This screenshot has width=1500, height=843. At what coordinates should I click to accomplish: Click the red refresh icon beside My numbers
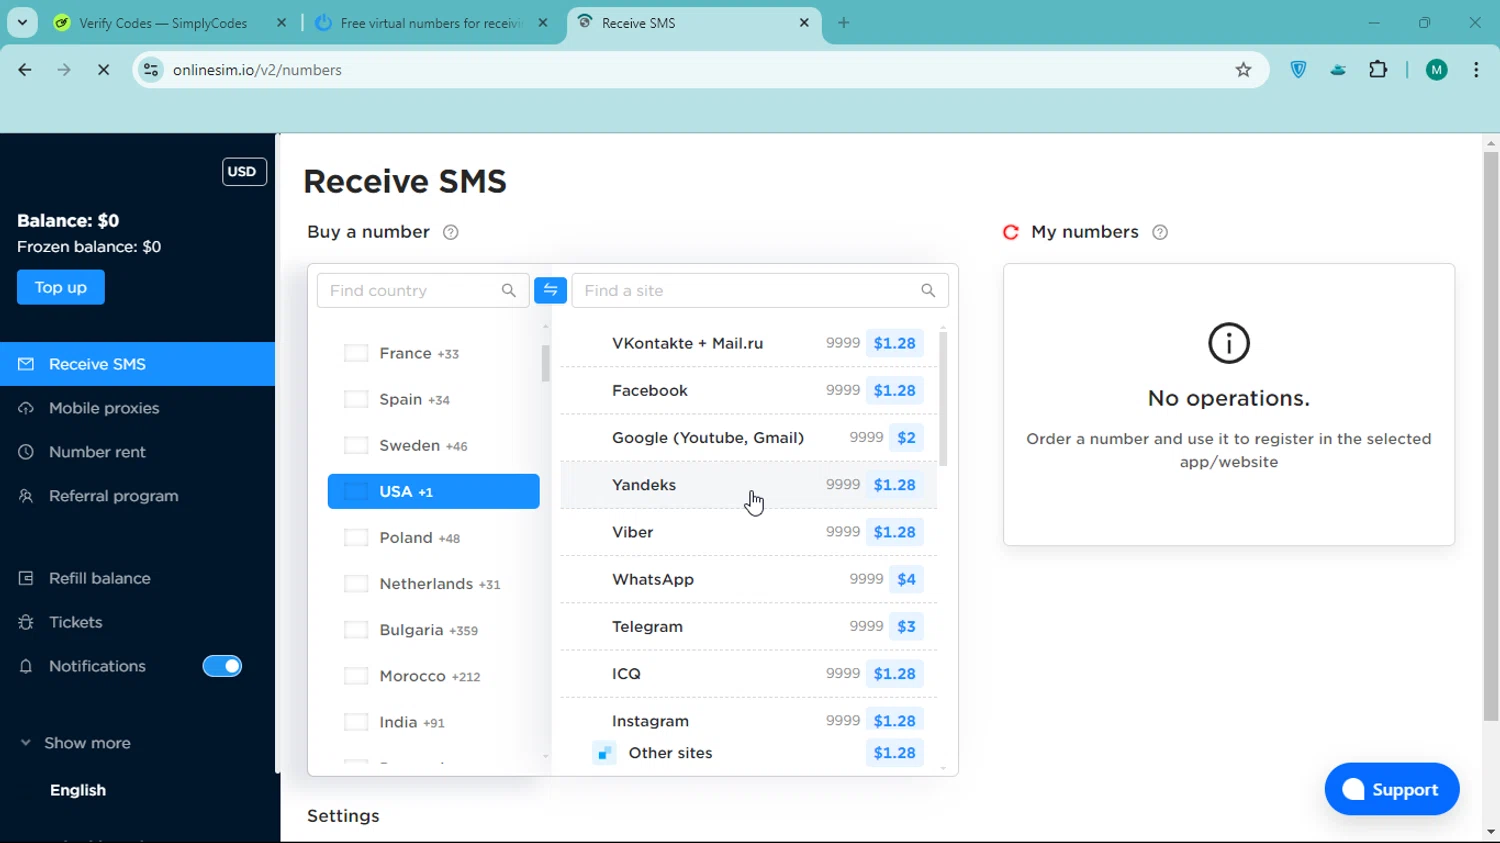coord(1011,232)
